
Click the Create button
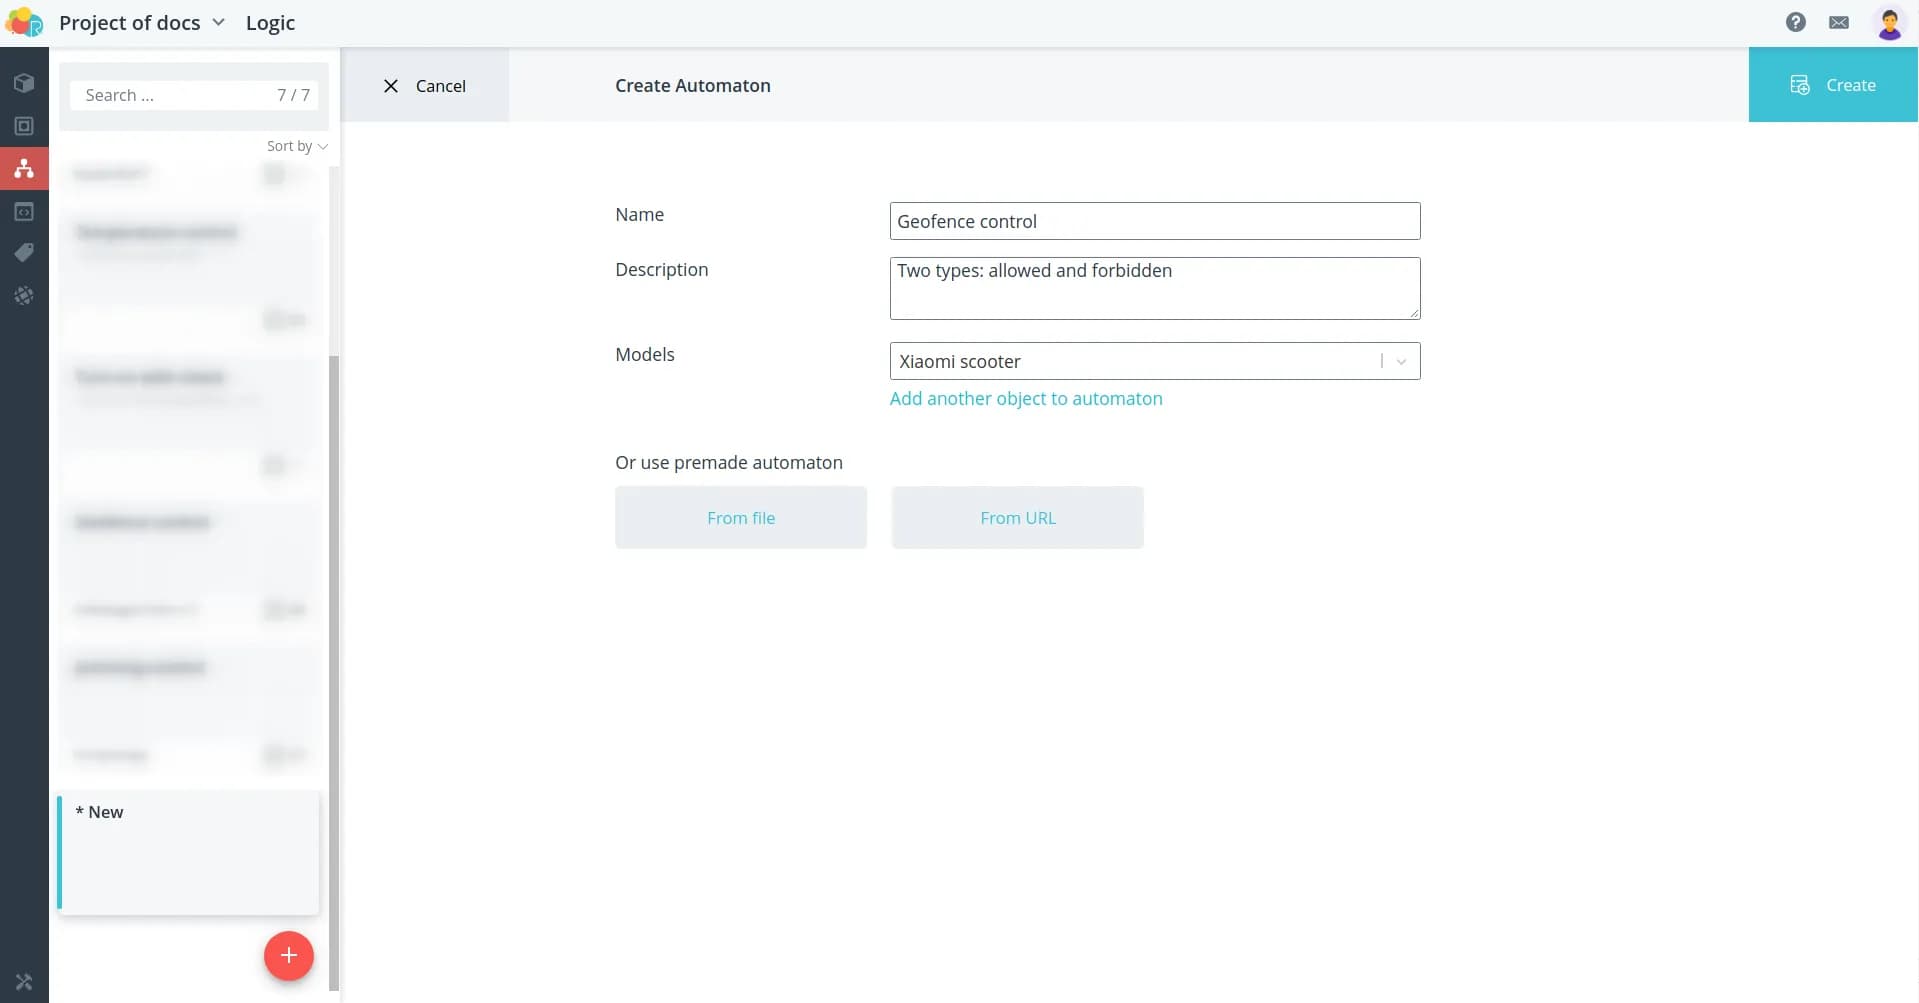pos(1832,85)
